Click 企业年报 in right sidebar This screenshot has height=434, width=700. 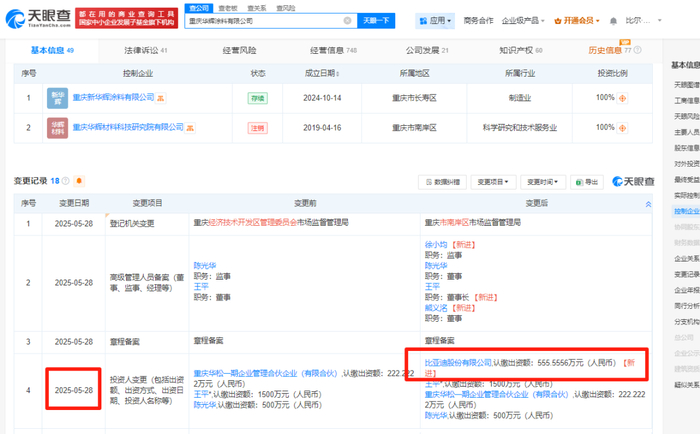tap(687, 290)
